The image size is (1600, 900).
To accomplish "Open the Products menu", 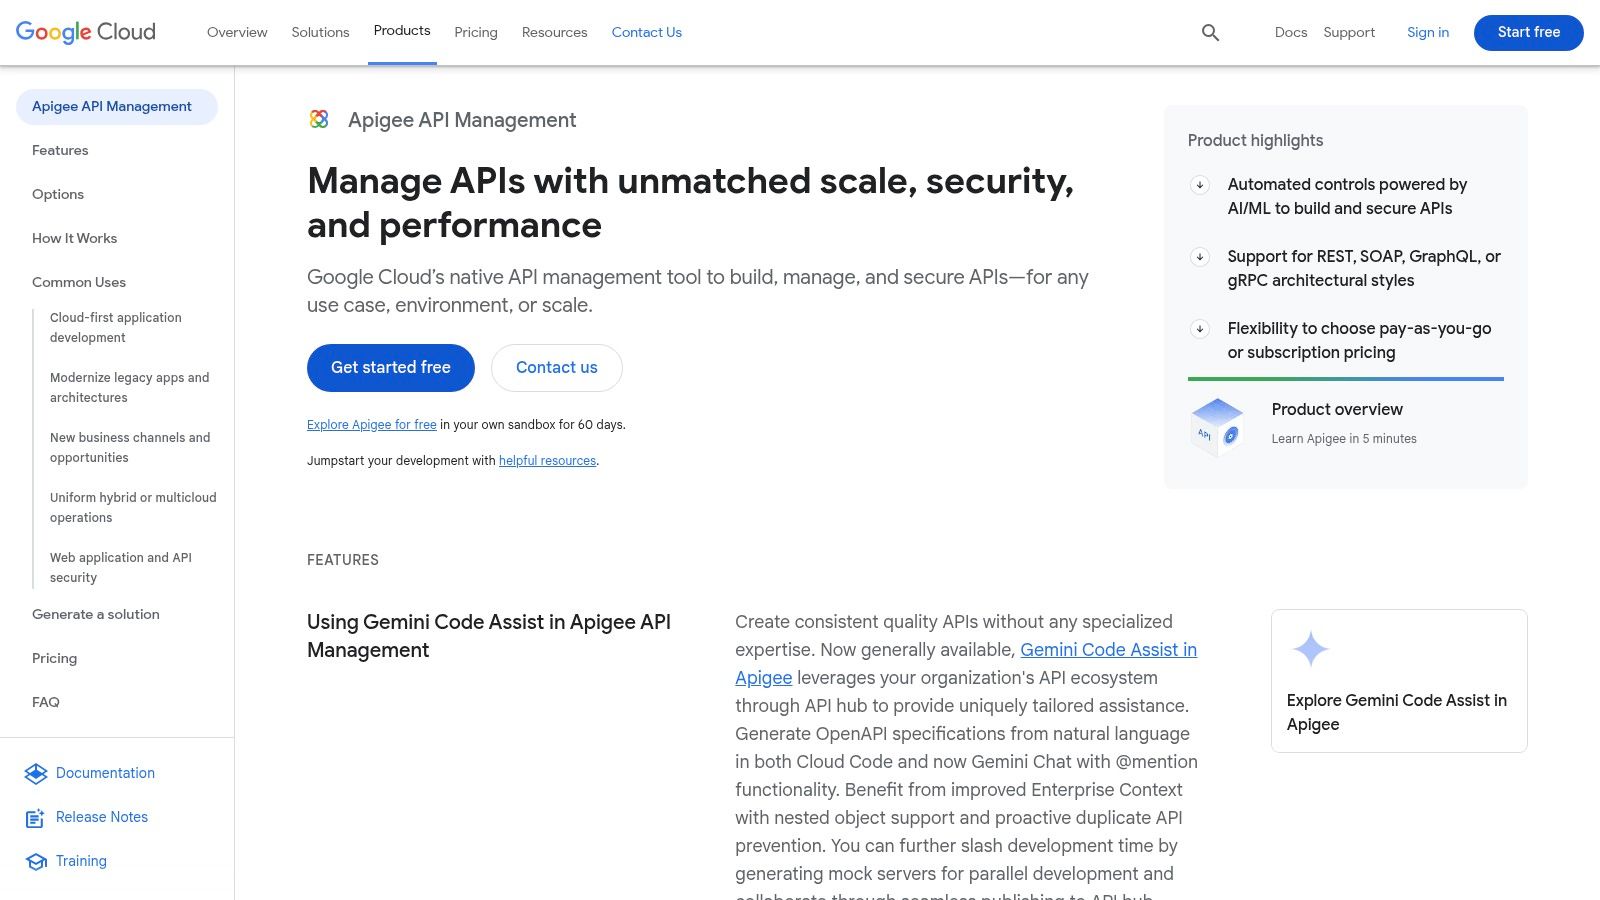I will [402, 31].
